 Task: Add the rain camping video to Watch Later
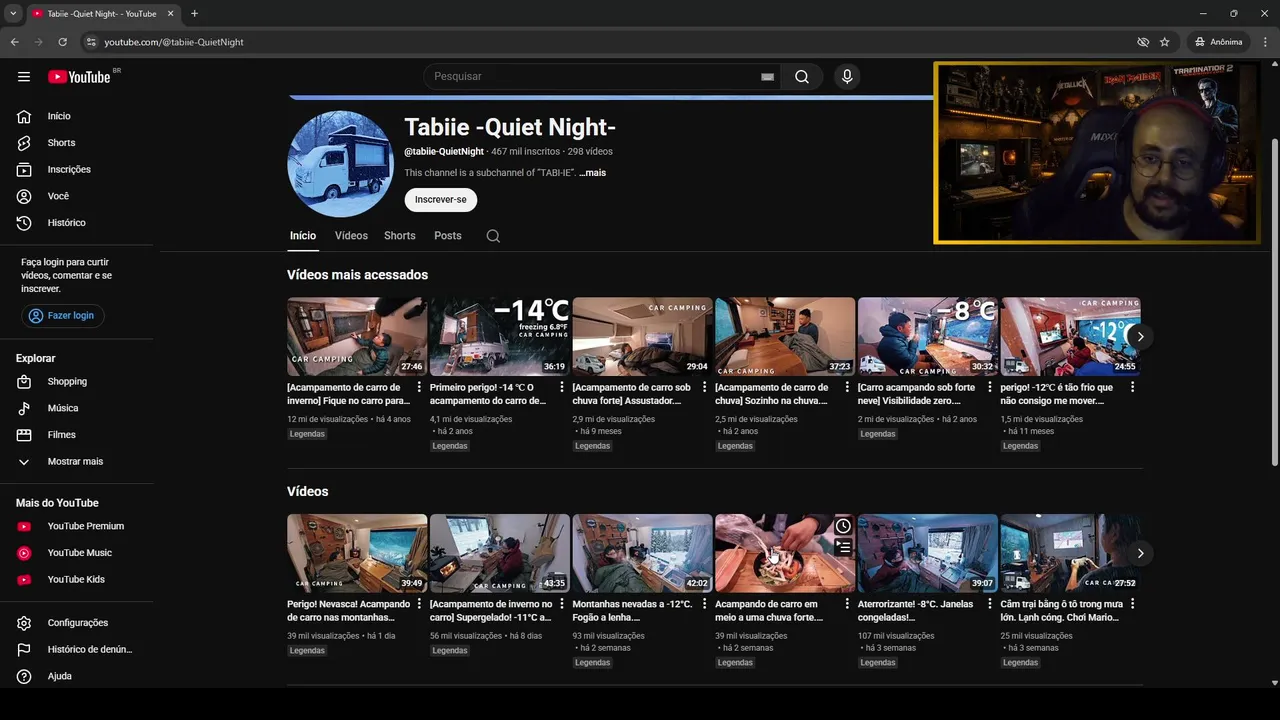[x=843, y=527]
